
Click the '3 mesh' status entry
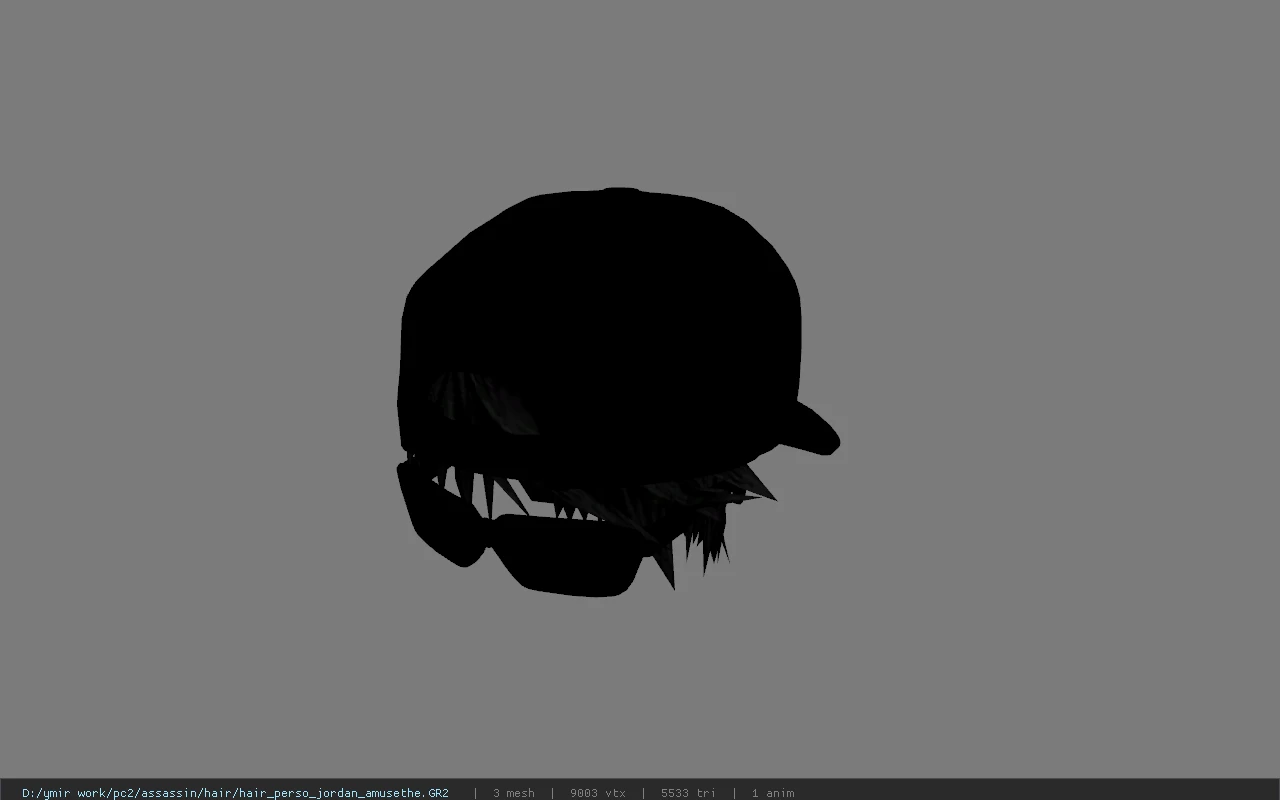pyautogui.click(x=514, y=793)
